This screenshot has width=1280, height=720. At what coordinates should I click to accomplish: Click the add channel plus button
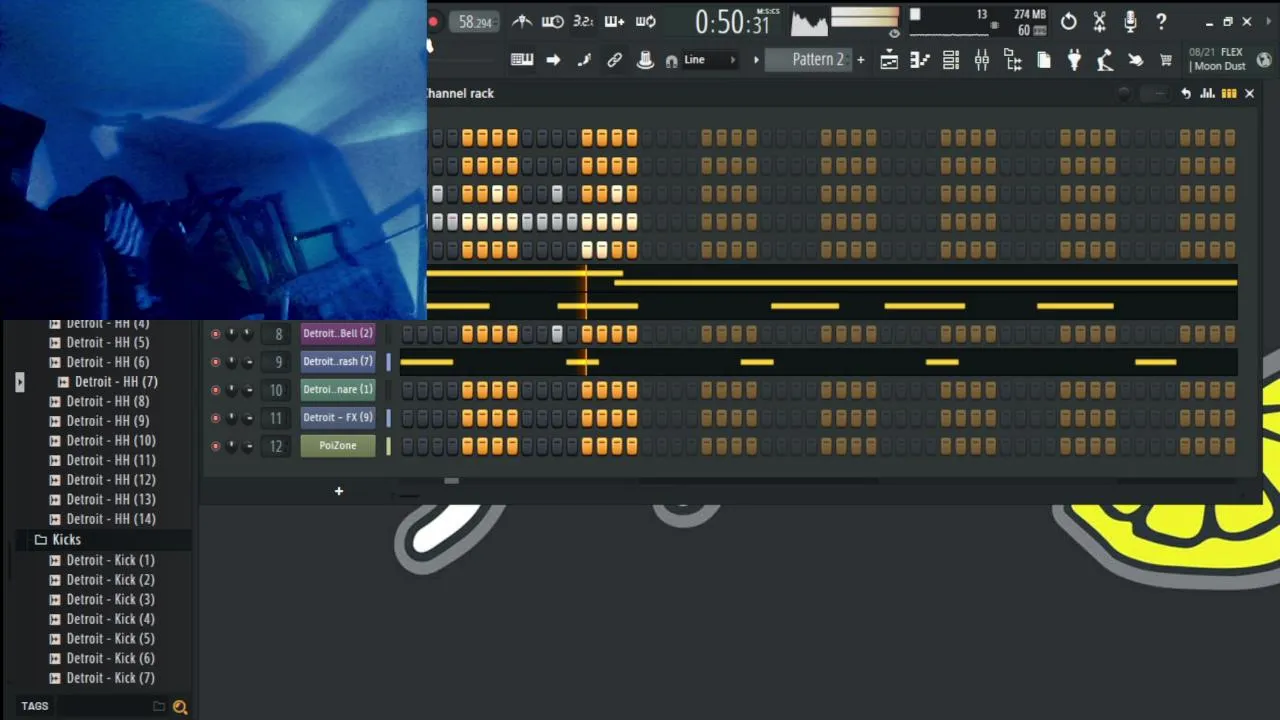[339, 491]
